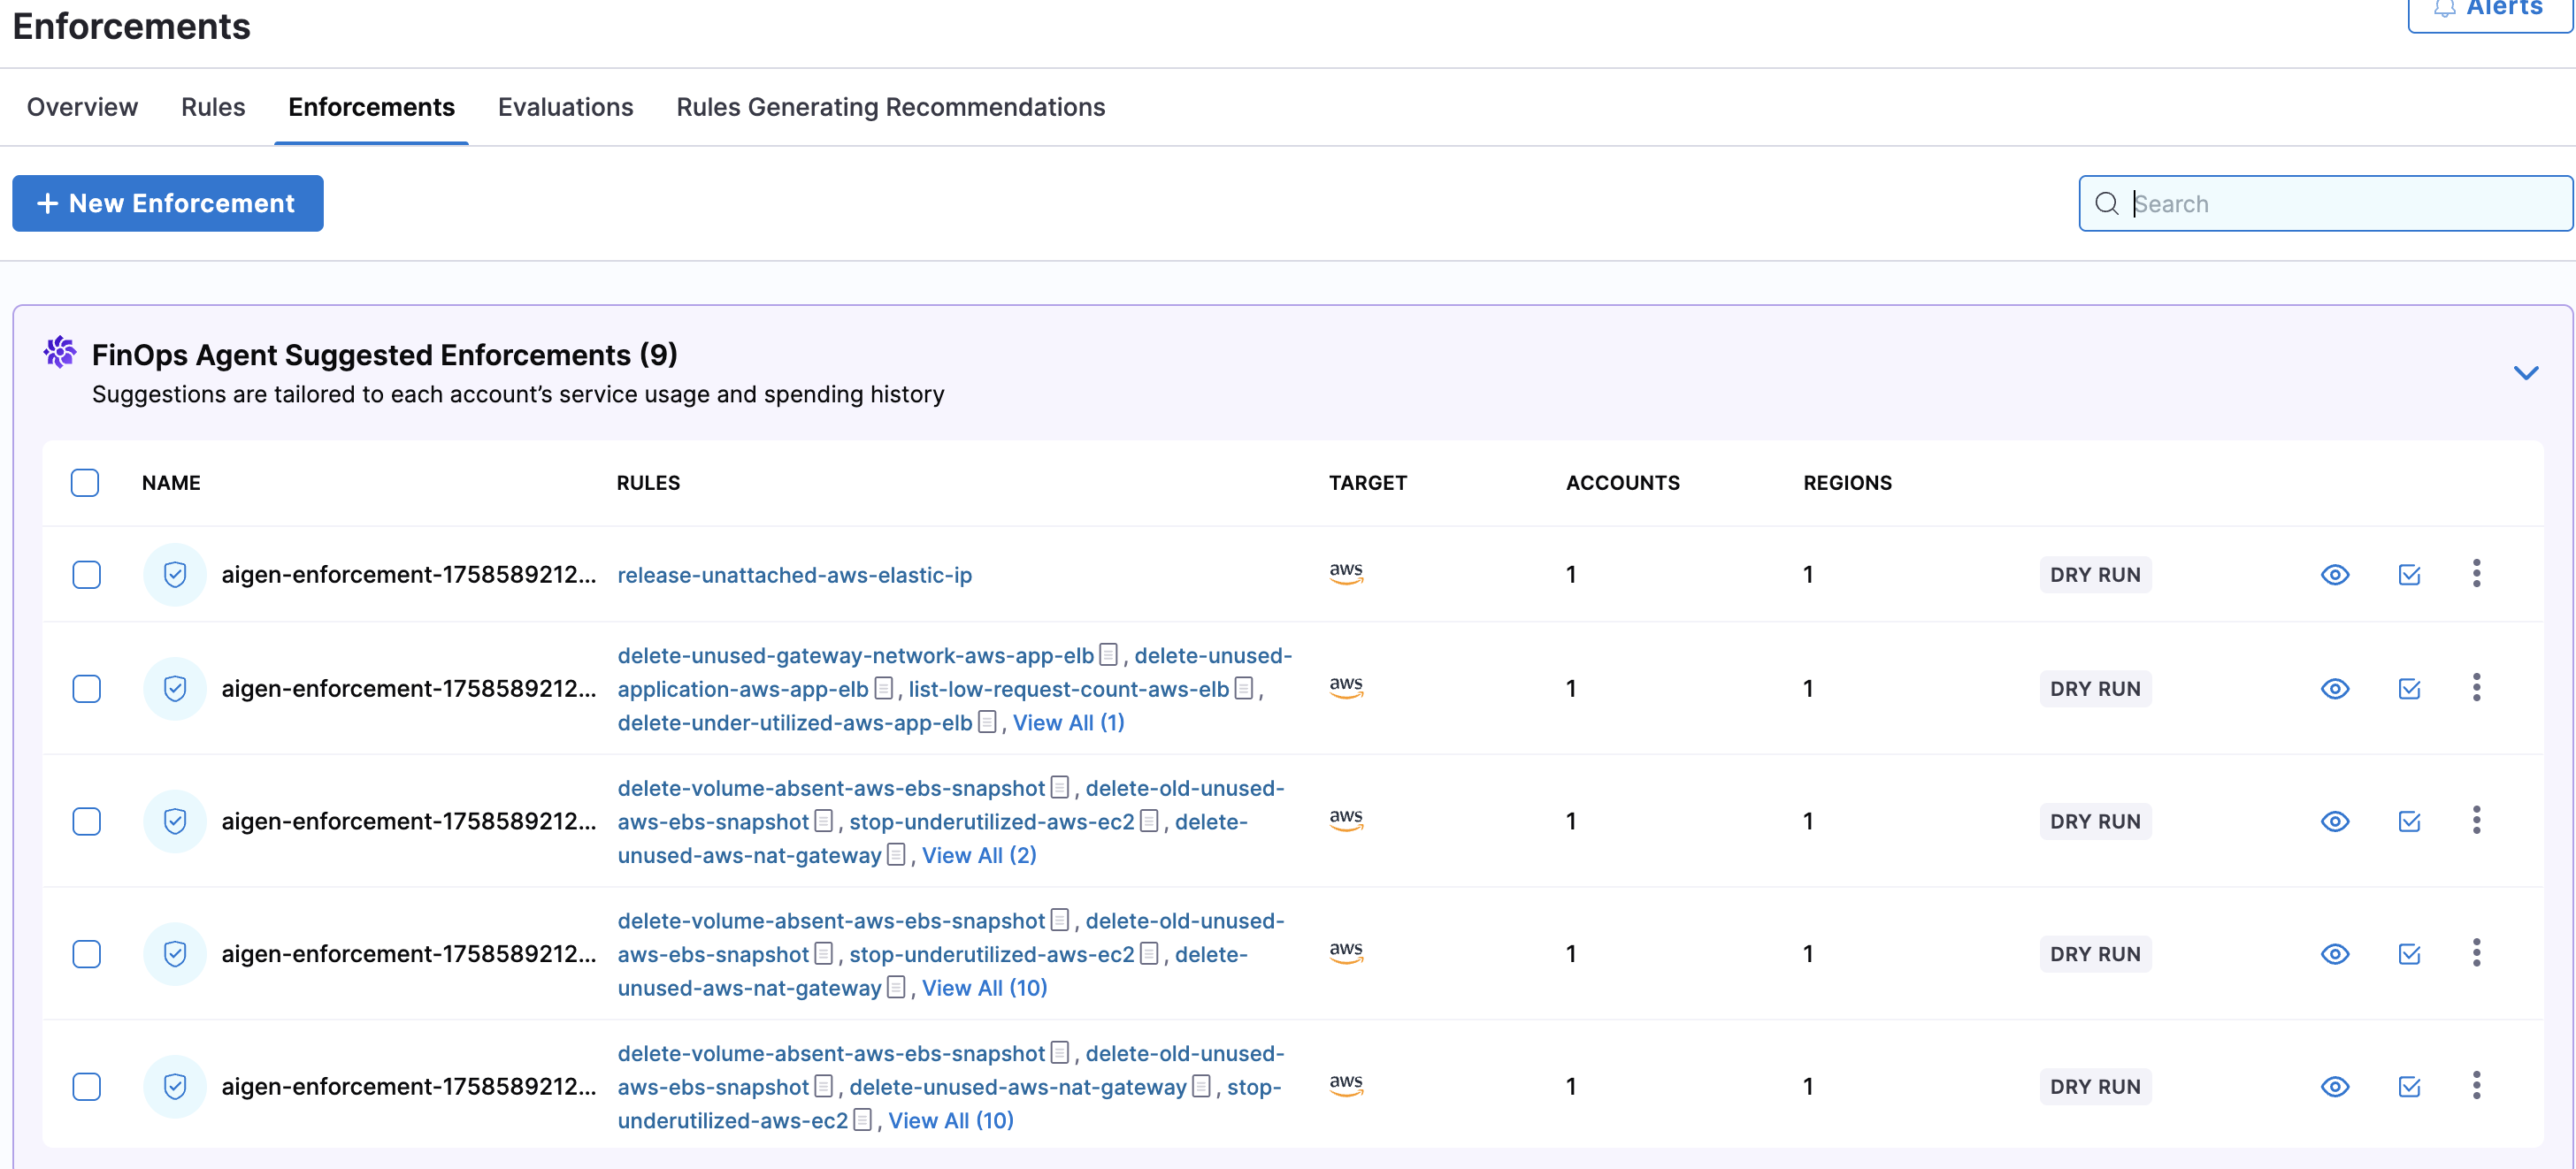The image size is (2576, 1169).
Task: Click shield icon on fourth enforcement row
Action: click(x=175, y=954)
